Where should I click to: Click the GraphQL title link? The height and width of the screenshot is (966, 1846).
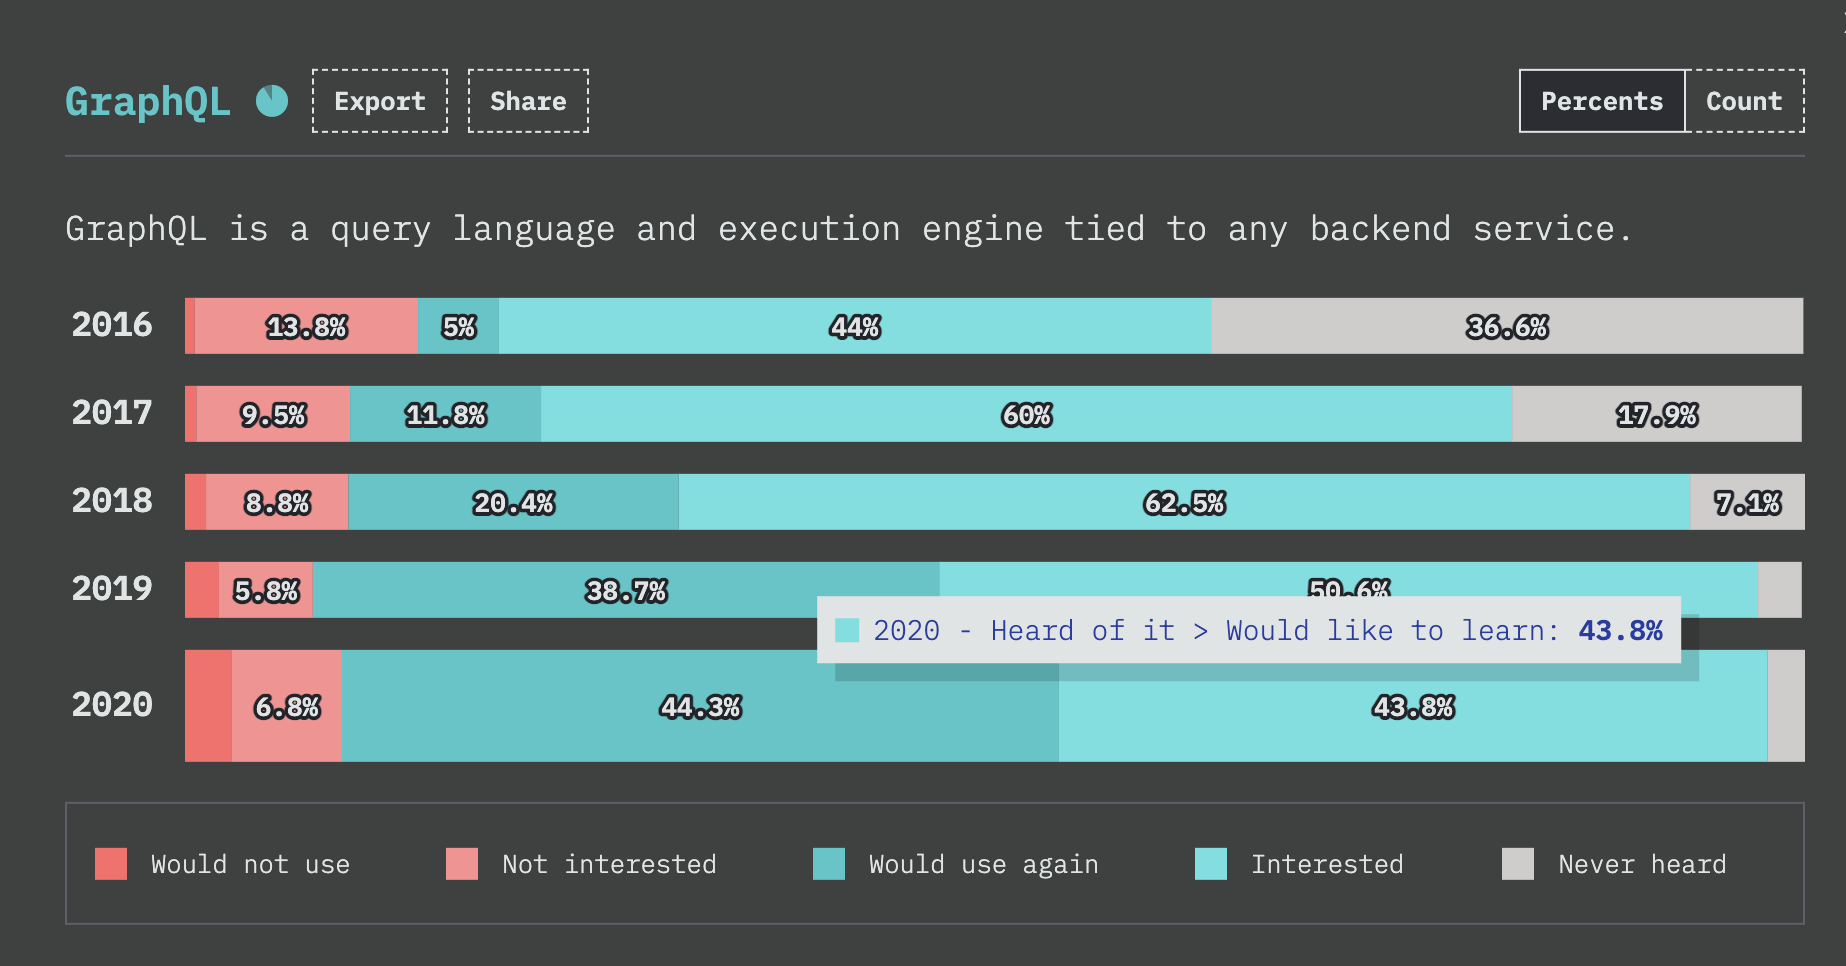tap(148, 101)
